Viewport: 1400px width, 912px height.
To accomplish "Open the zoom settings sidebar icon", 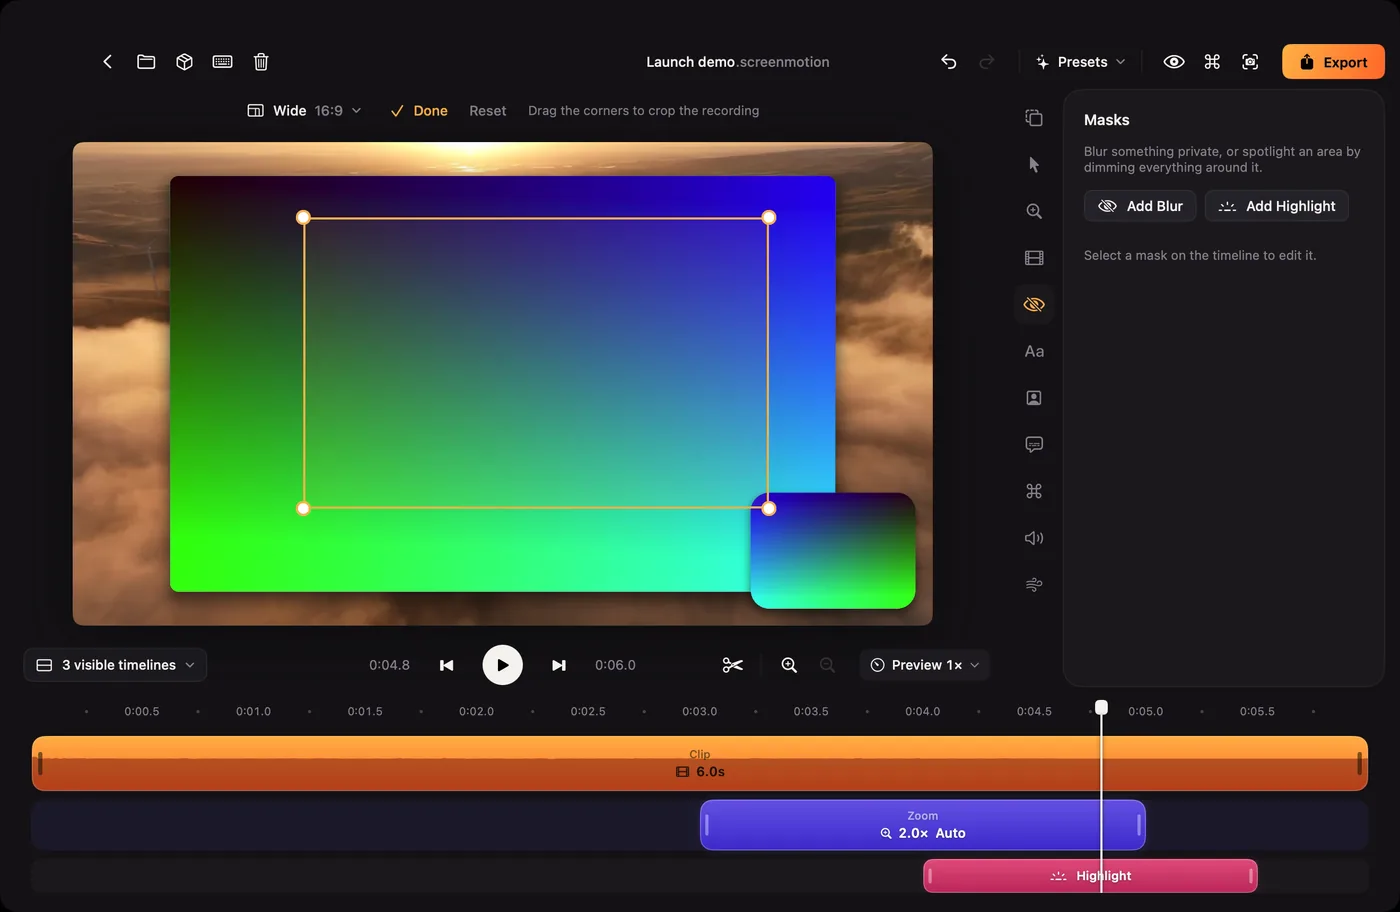I will click(x=1034, y=211).
